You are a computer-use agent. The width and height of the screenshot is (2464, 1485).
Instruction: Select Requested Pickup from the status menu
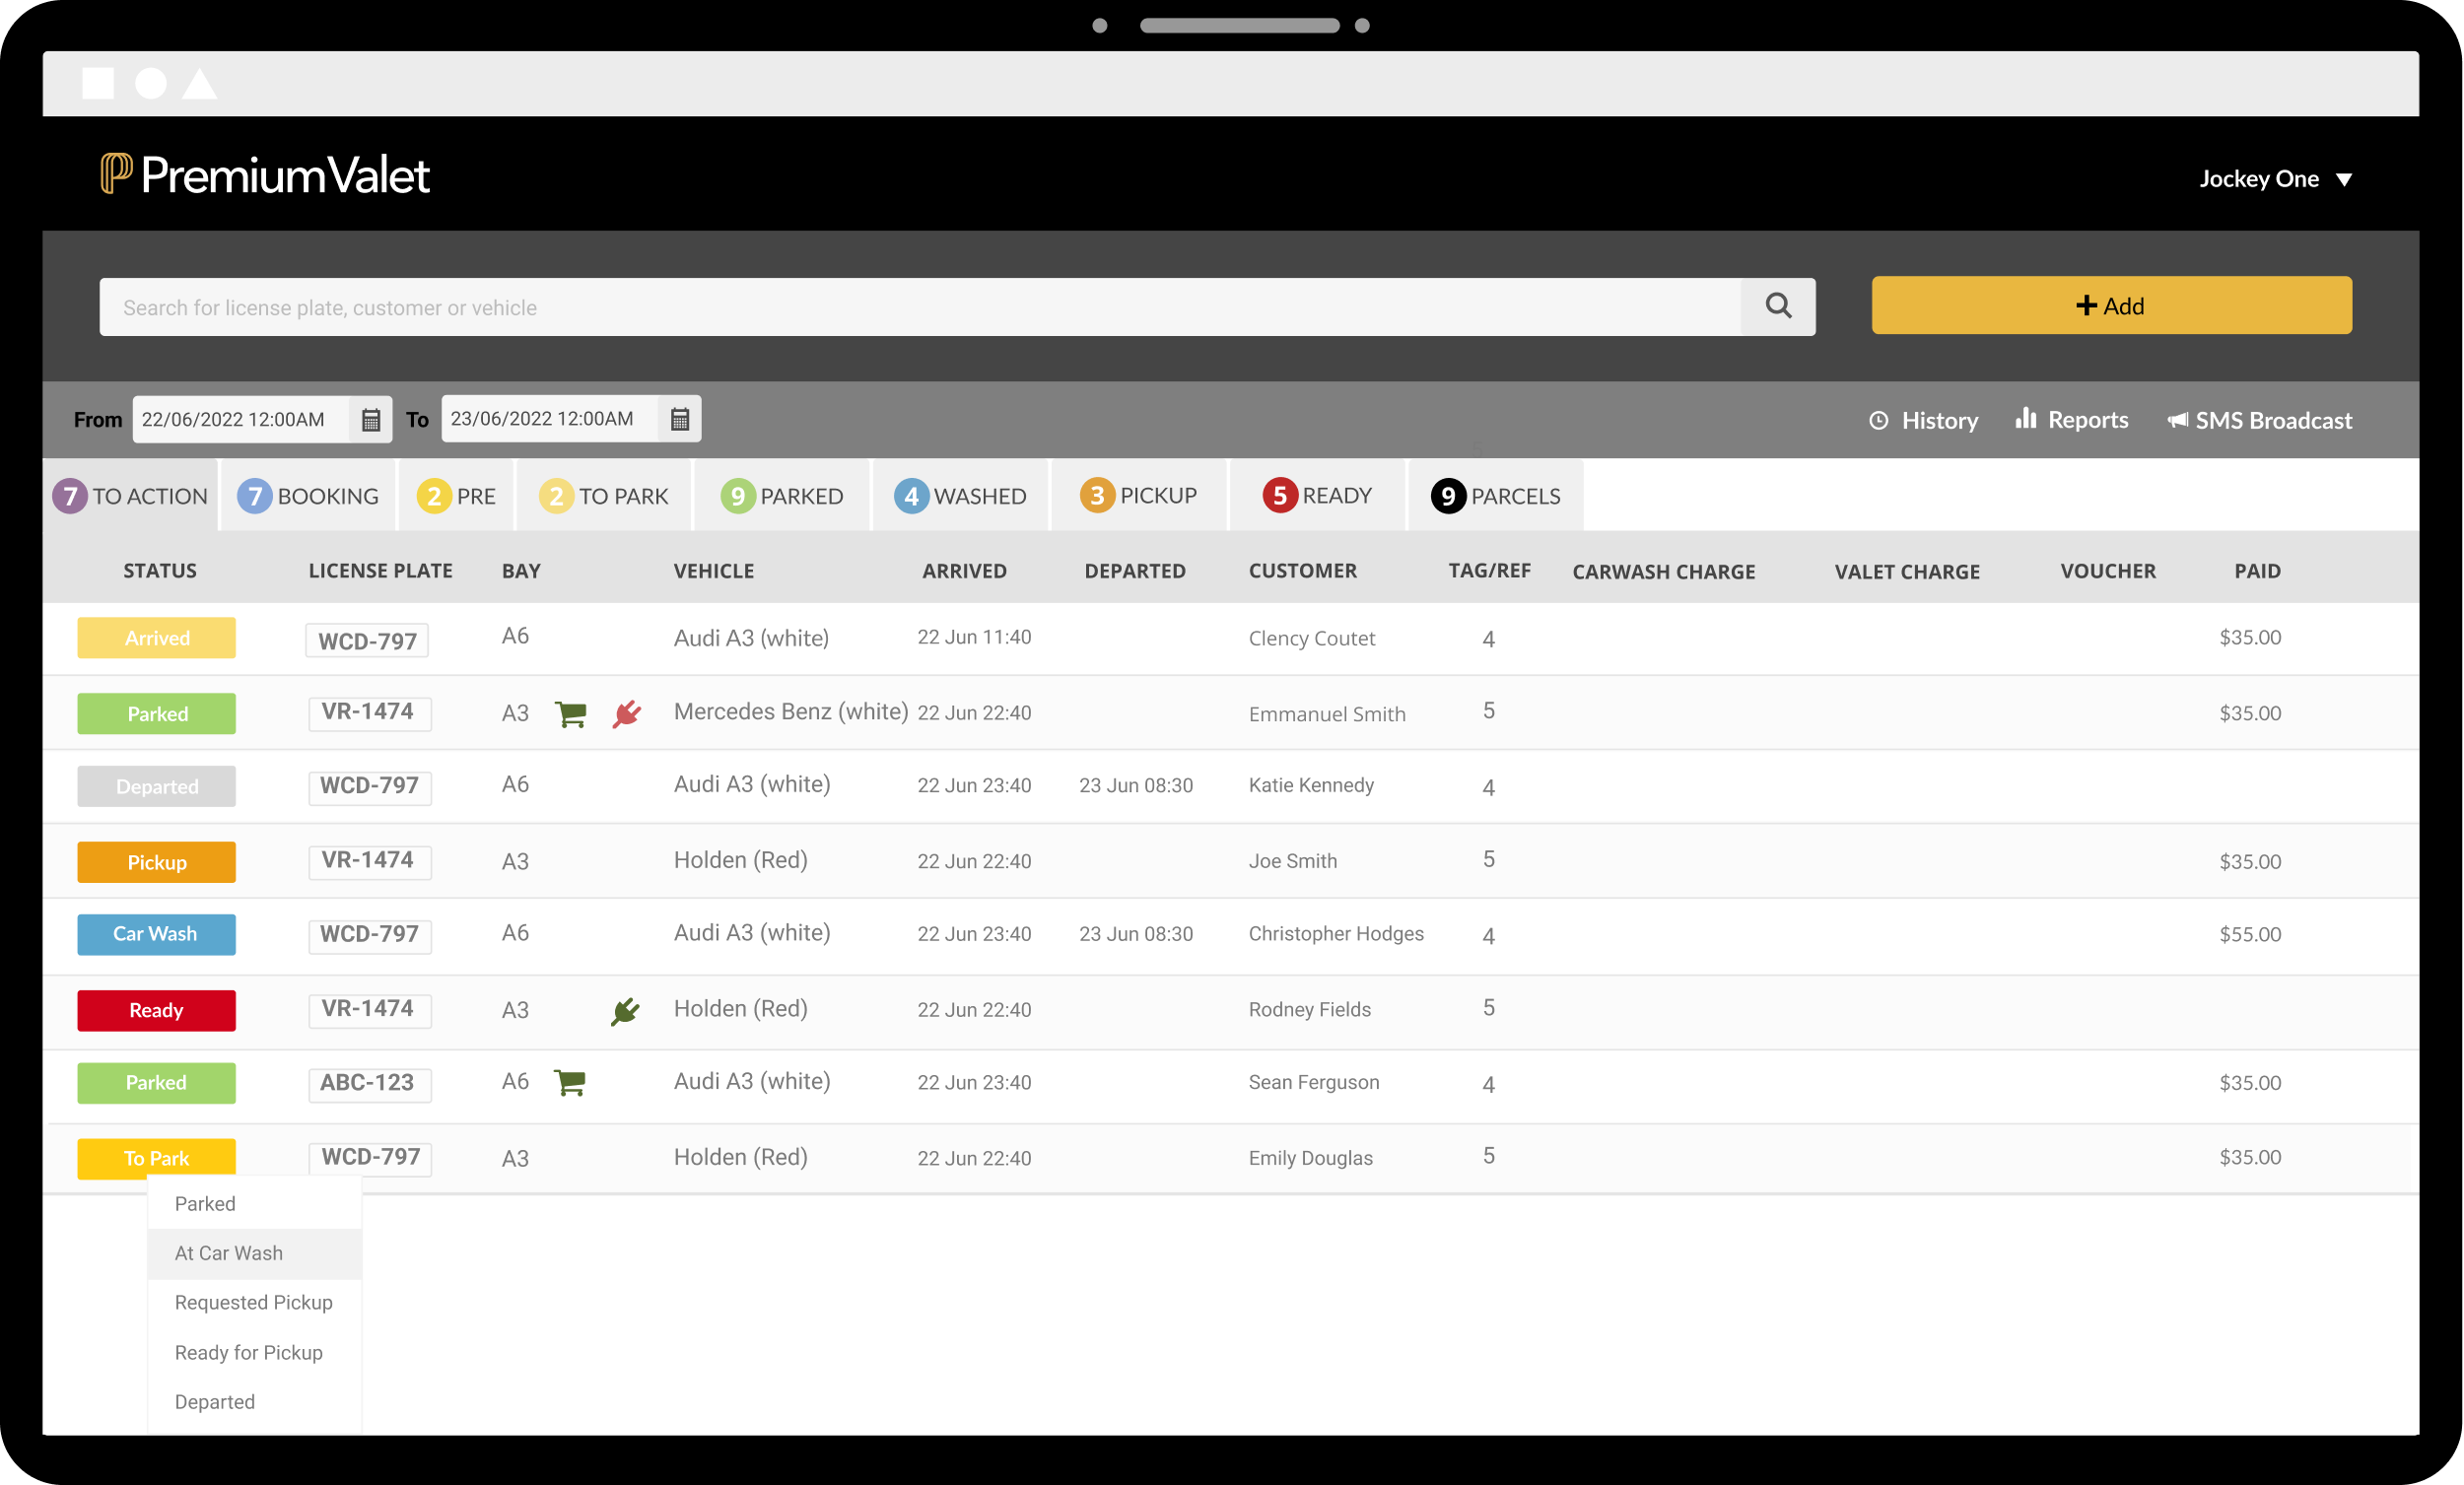click(254, 1302)
